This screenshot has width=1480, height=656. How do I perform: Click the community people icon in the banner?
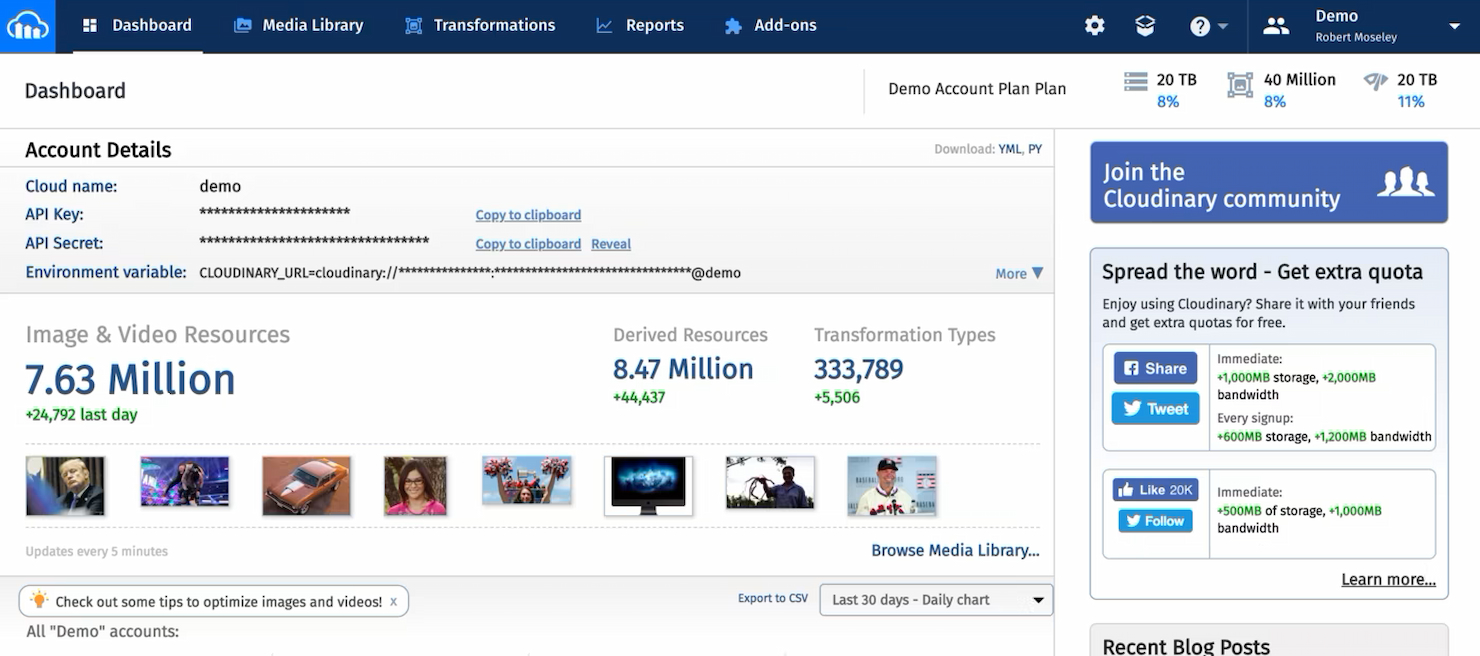click(x=1406, y=182)
